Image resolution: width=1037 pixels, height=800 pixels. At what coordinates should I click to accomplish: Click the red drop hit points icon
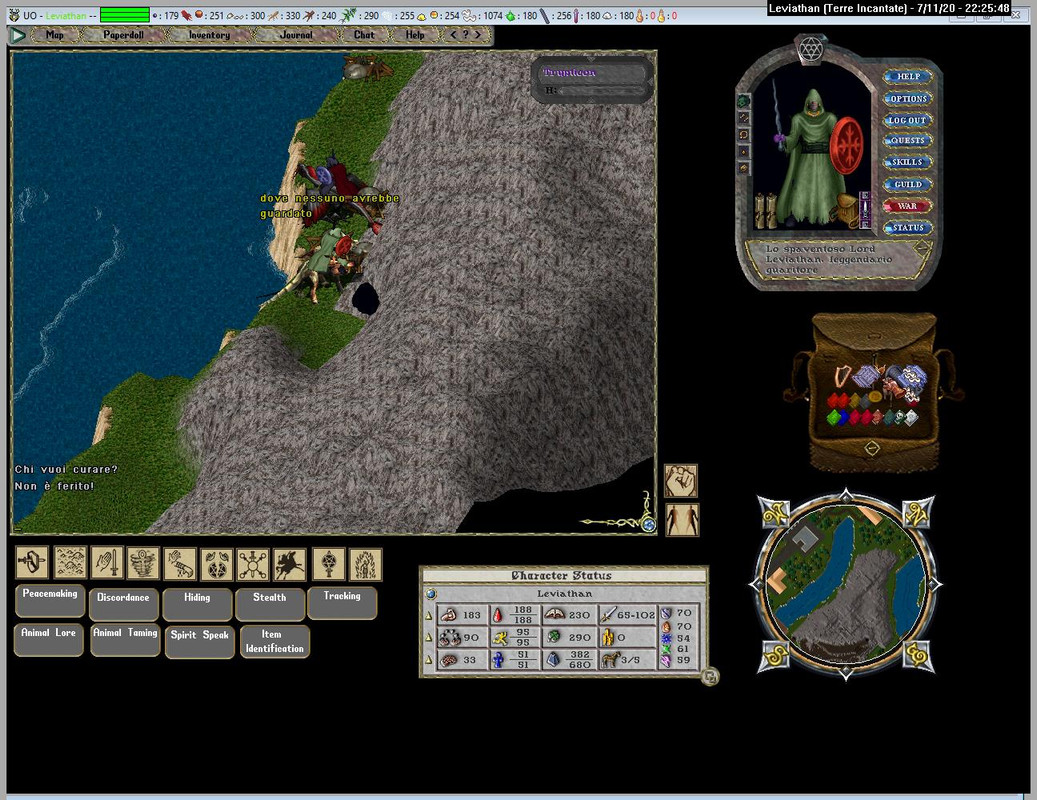point(497,615)
